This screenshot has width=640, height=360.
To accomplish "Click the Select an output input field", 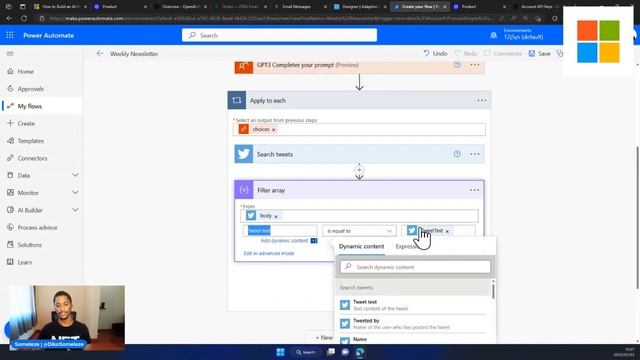I will (359, 129).
